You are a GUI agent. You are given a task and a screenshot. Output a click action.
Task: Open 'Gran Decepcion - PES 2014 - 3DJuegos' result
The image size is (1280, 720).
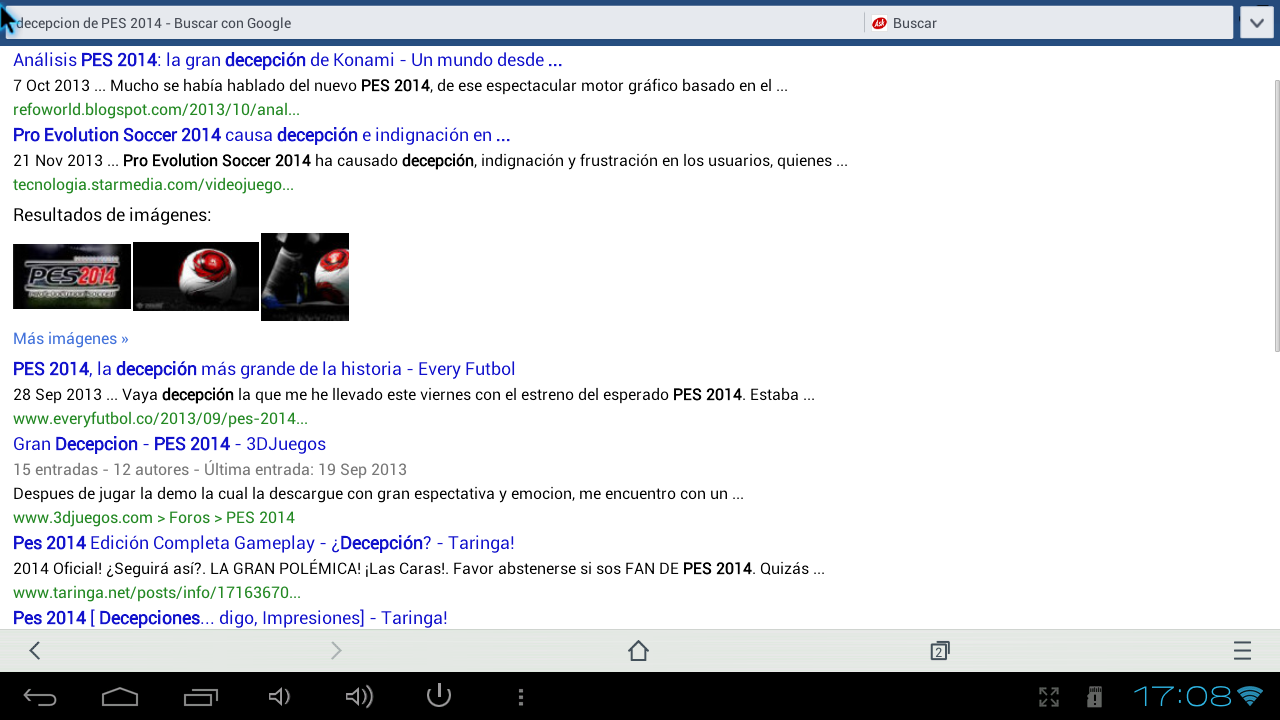click(169, 444)
